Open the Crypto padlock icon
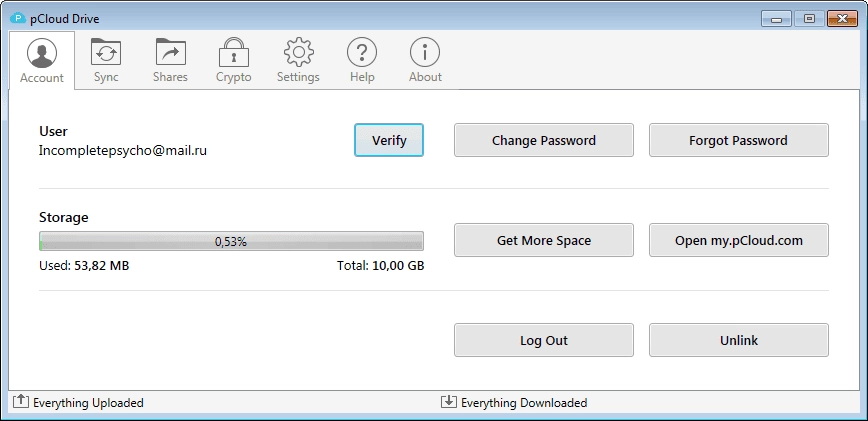 click(x=234, y=53)
